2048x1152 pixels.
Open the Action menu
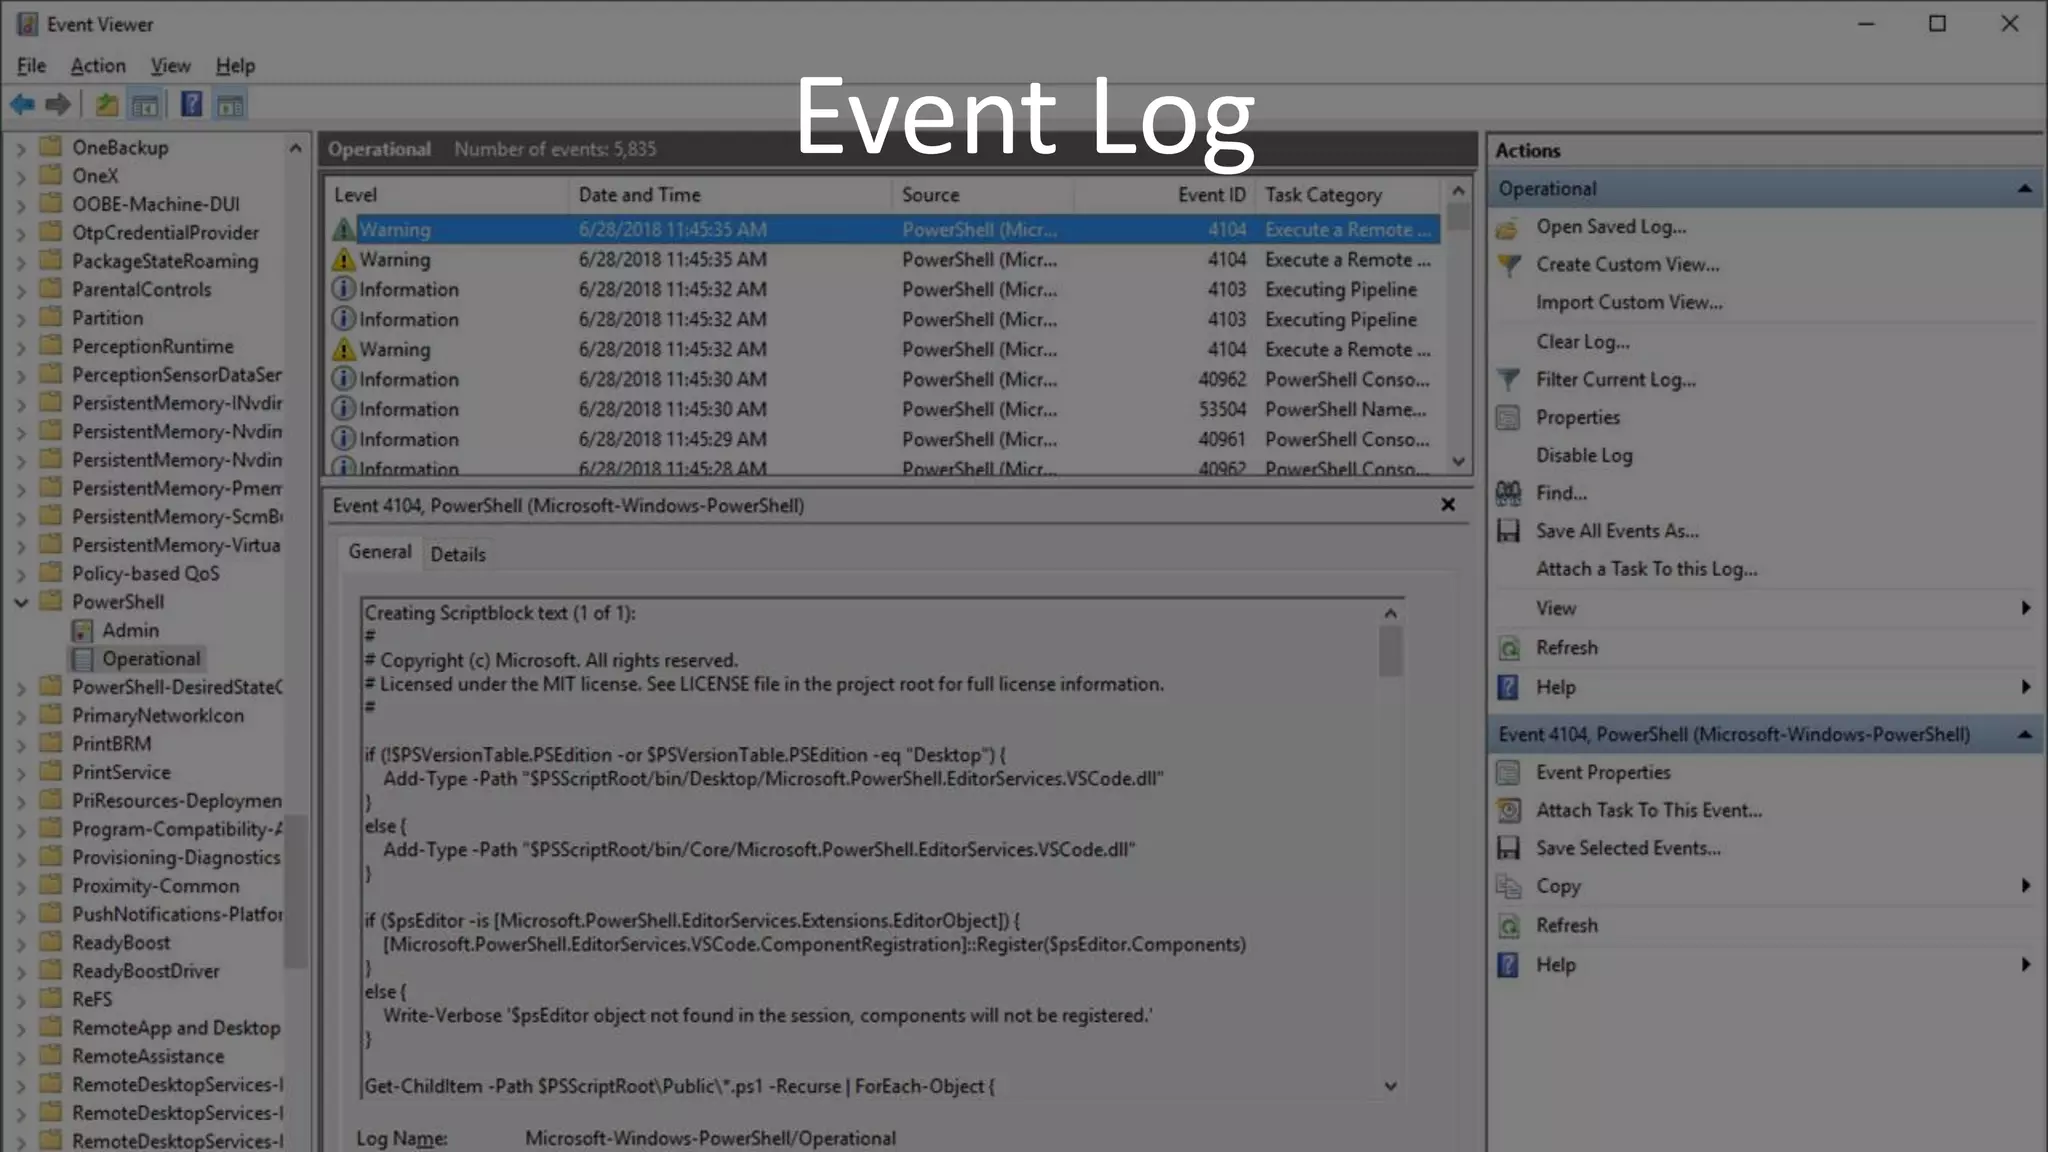(98, 66)
